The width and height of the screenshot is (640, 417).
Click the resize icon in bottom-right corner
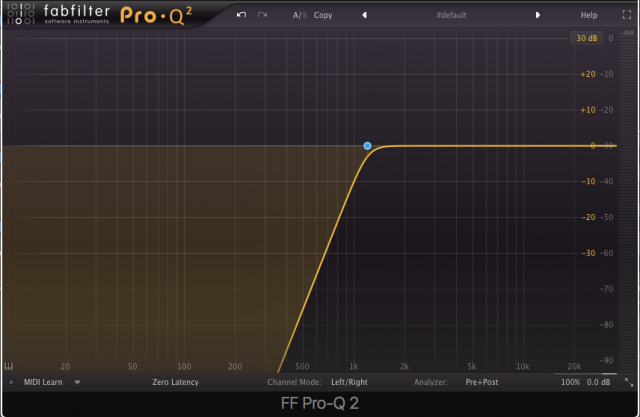629,382
